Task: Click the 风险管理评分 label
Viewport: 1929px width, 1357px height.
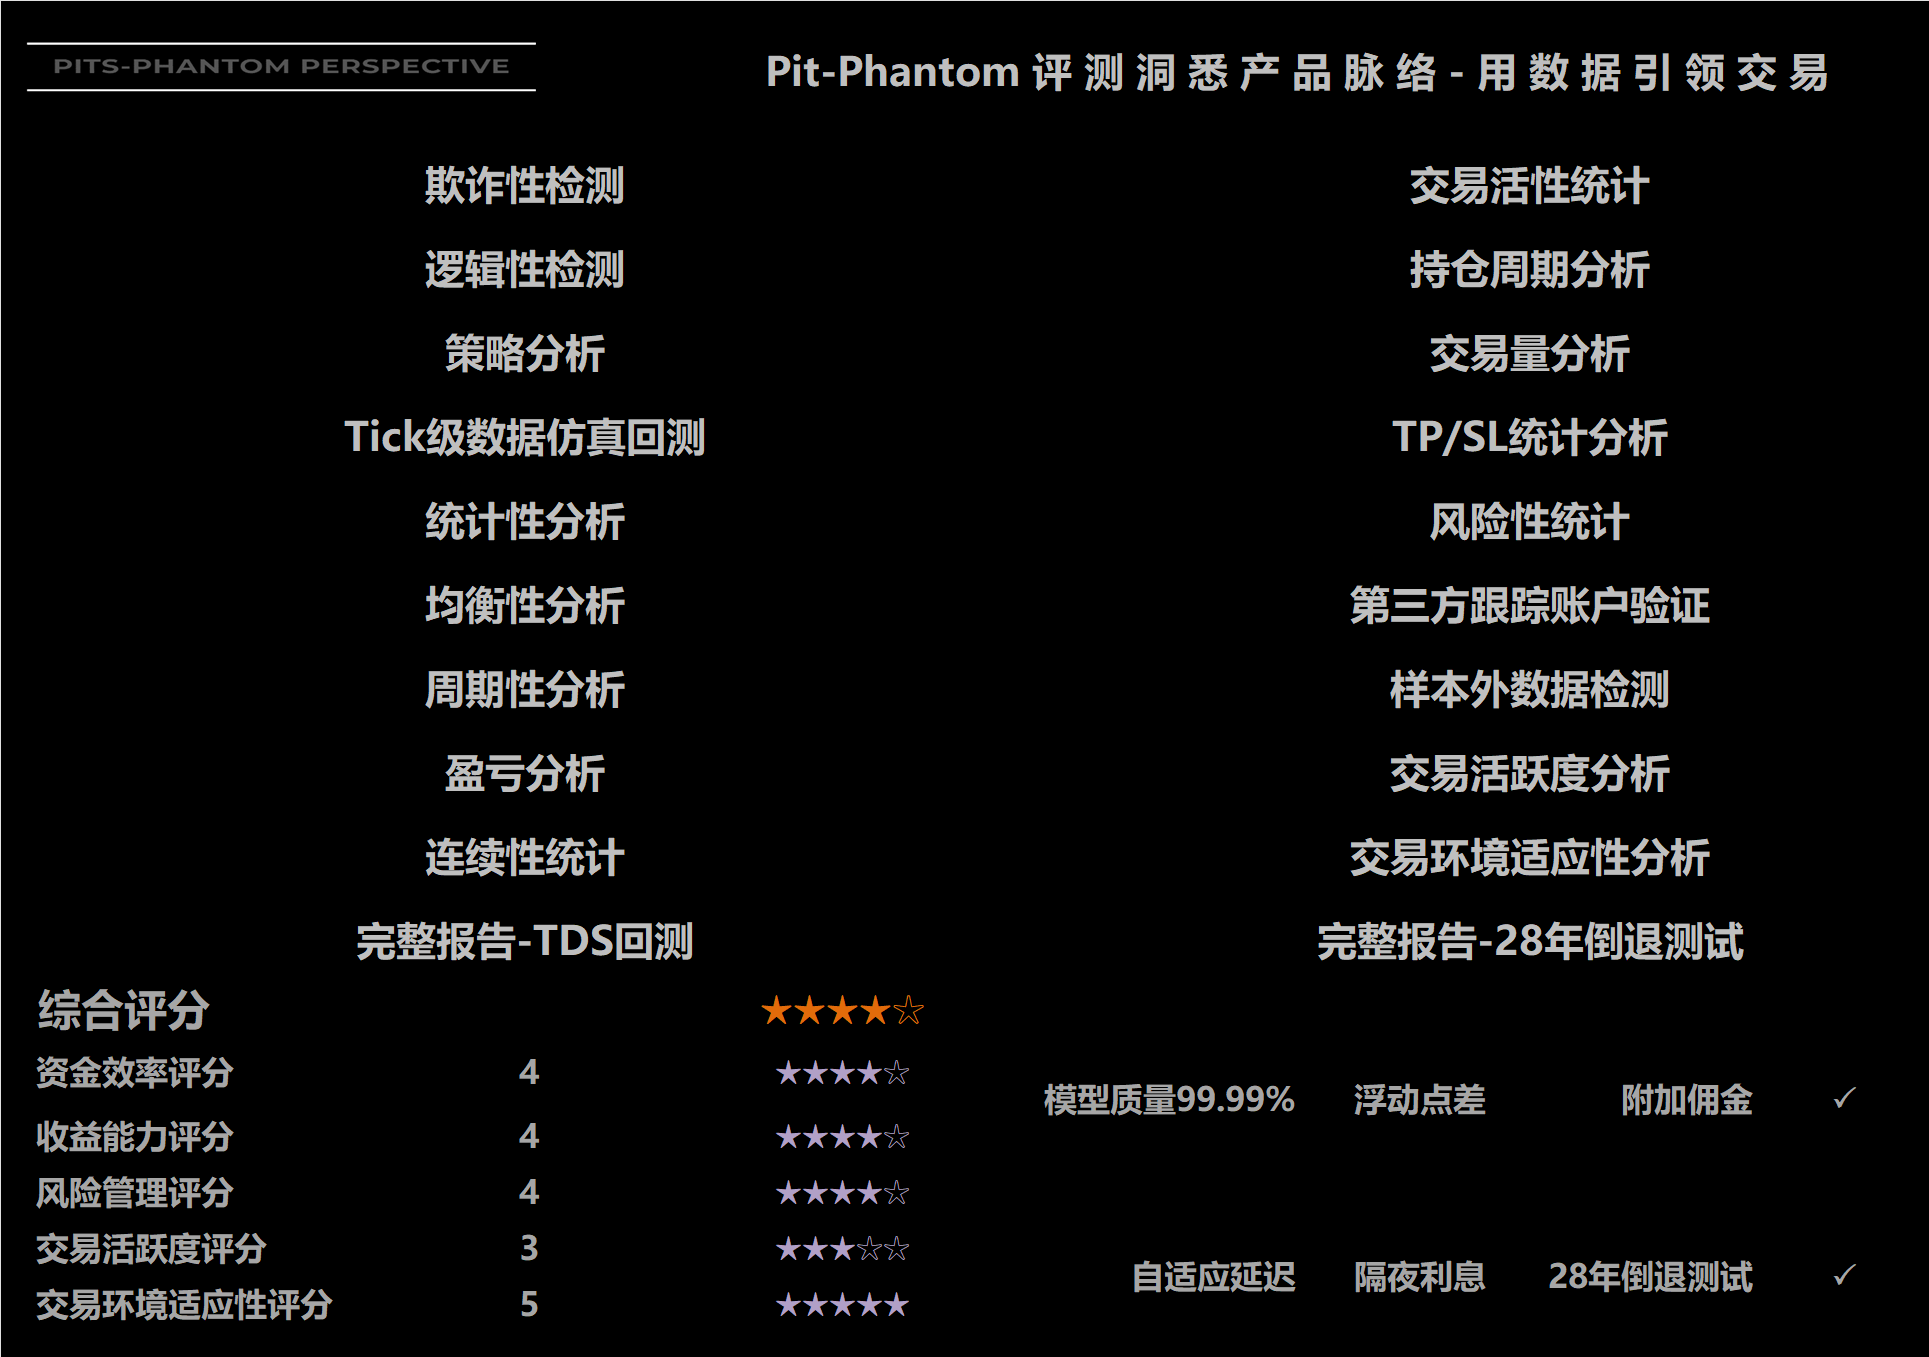Action: (x=134, y=1193)
